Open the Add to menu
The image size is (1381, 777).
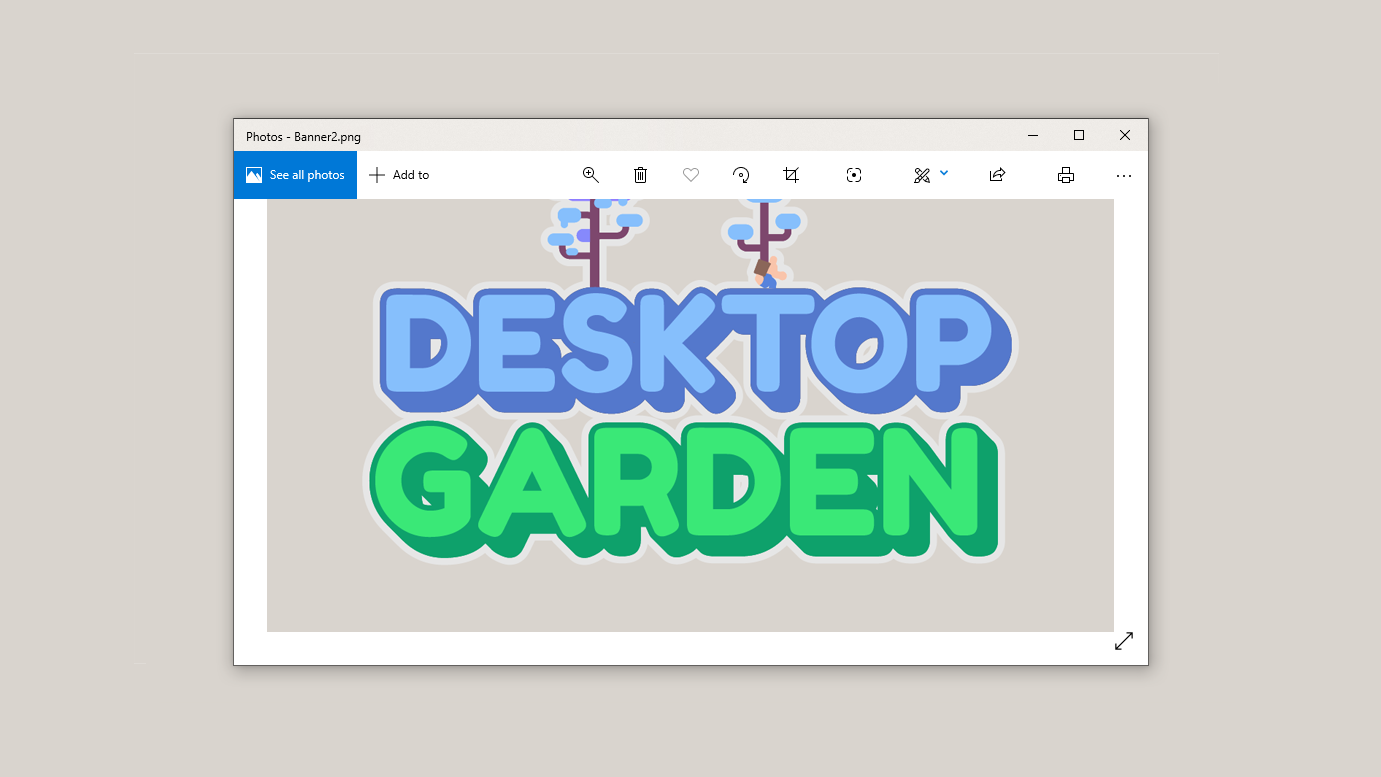[x=399, y=175]
